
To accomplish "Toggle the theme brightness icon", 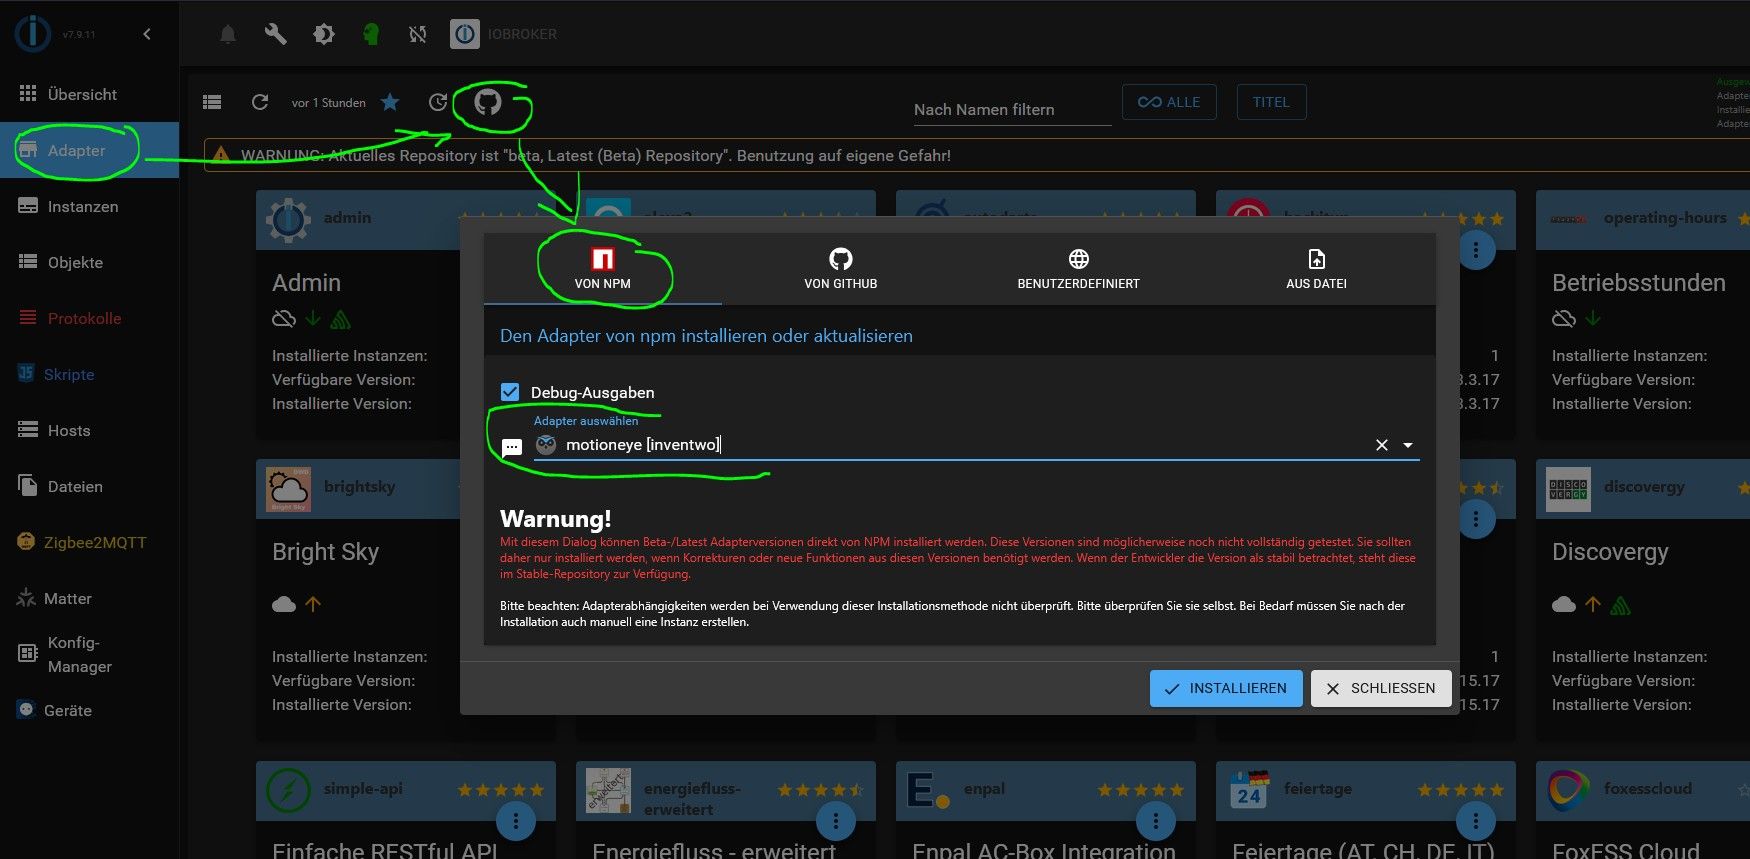I will click(x=323, y=34).
